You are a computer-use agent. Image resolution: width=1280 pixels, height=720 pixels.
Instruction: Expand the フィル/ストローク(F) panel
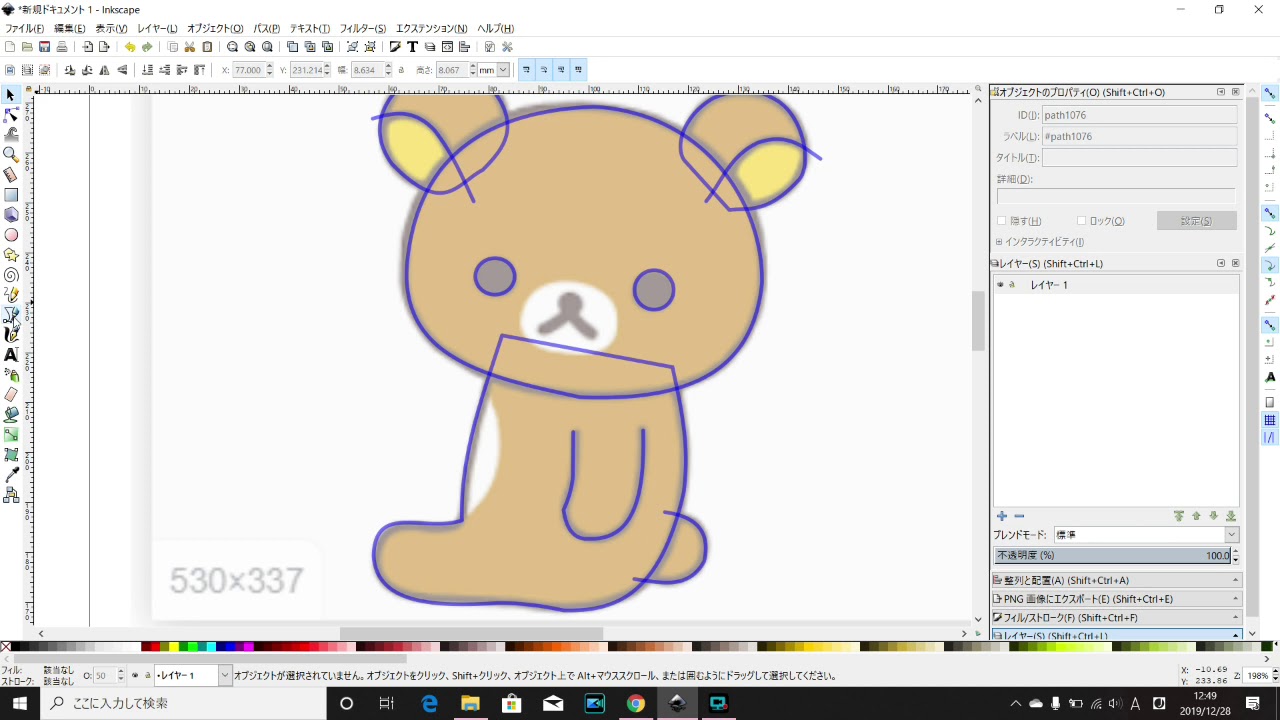1116,618
